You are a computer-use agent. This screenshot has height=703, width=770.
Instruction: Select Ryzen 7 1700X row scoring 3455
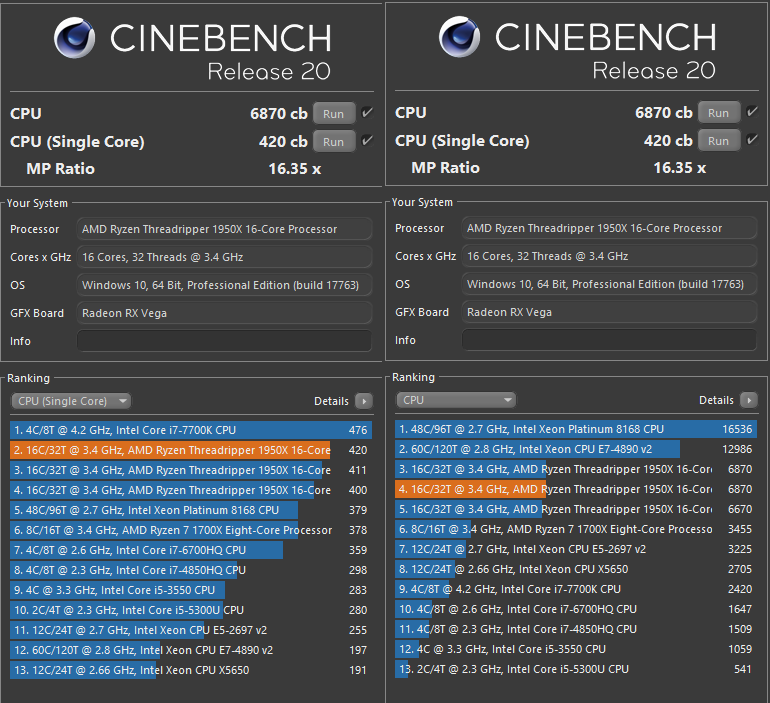point(576,529)
